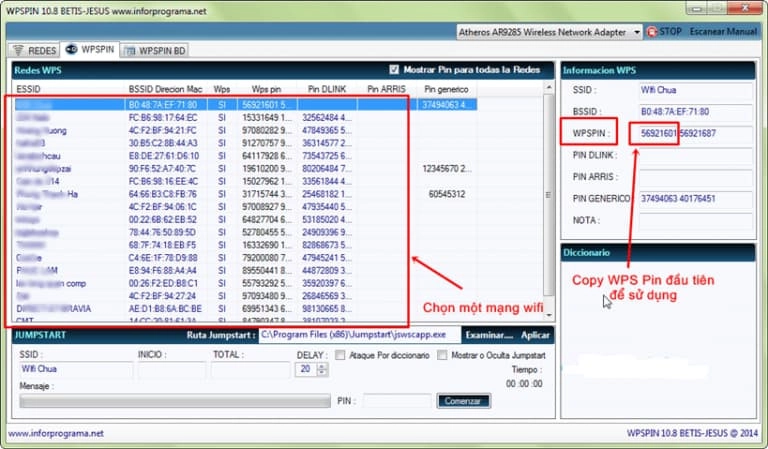Click the DELAY spinner arrows
The image size is (768, 449).
322,370
